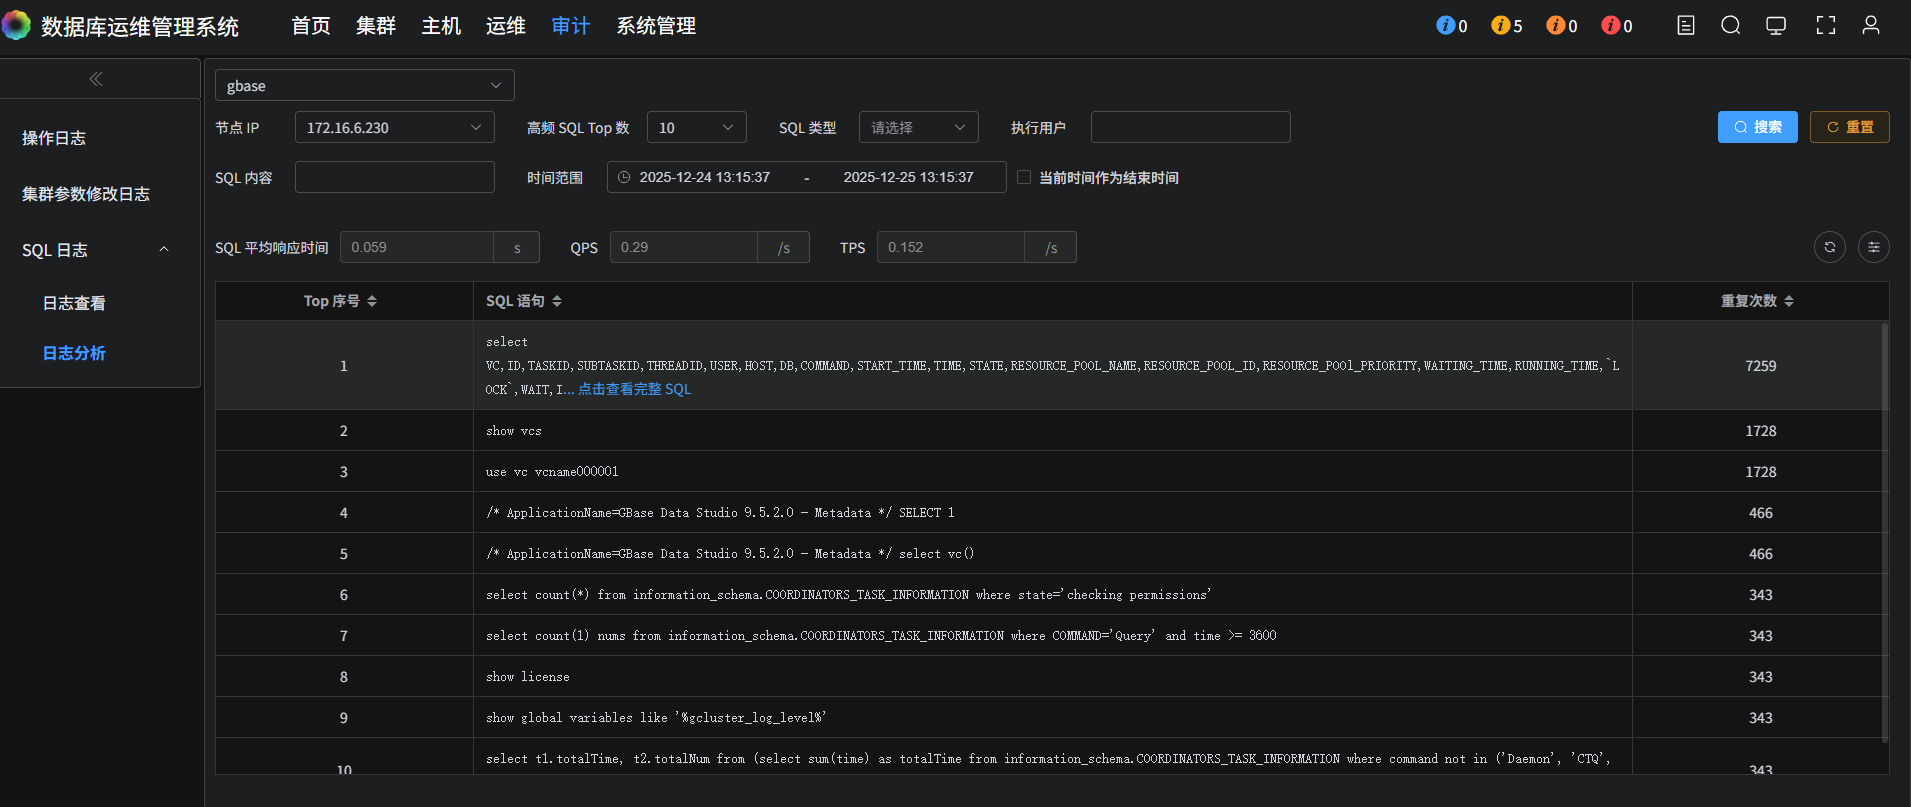Open 集群 in top navigation

(376, 26)
